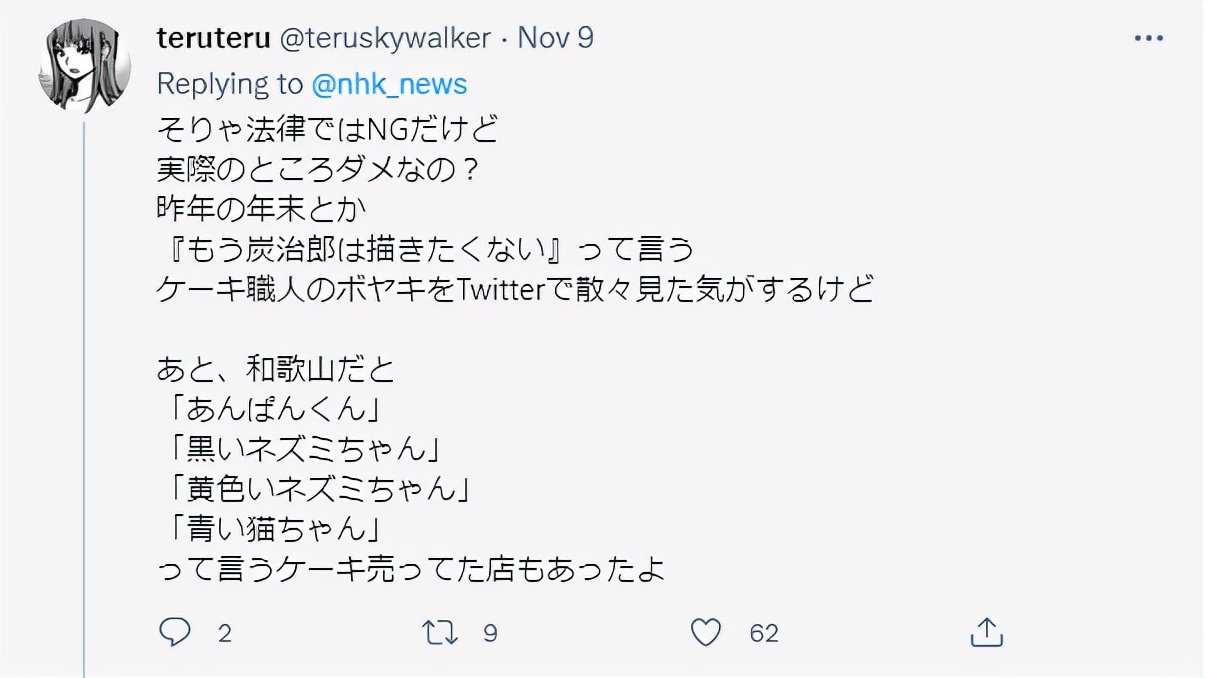Open the Nov 9 timestamp permalink
This screenshot has width=1206, height=678.
point(556,39)
